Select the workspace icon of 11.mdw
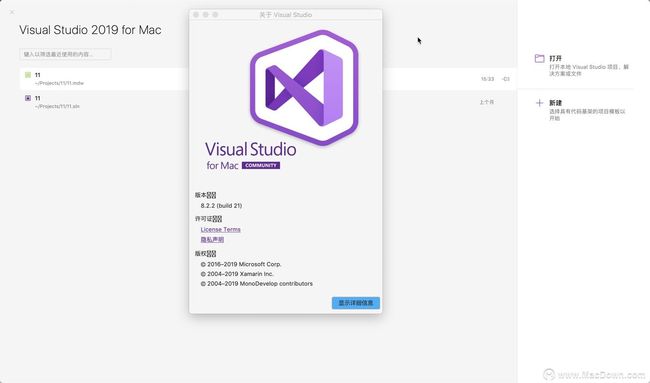 point(28,75)
